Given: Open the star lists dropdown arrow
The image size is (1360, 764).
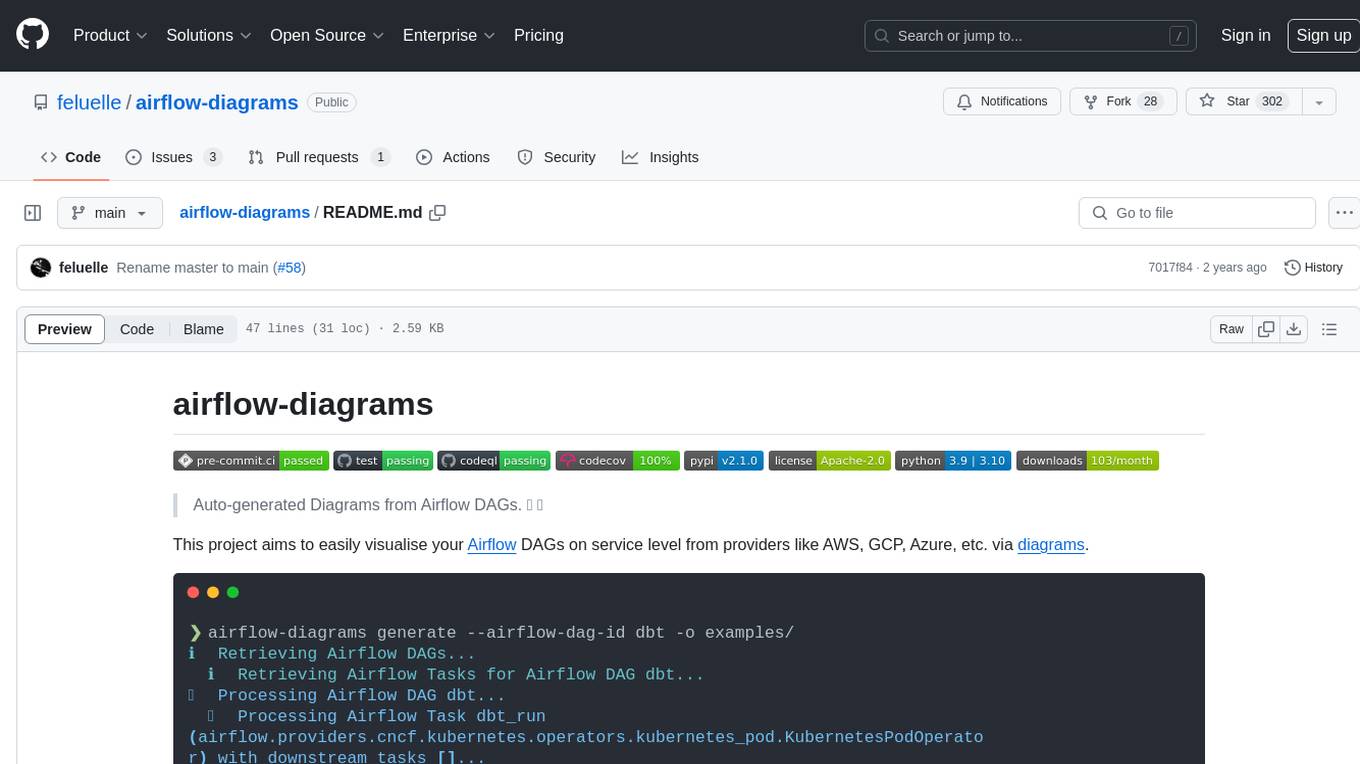Looking at the screenshot, I should [1319, 102].
